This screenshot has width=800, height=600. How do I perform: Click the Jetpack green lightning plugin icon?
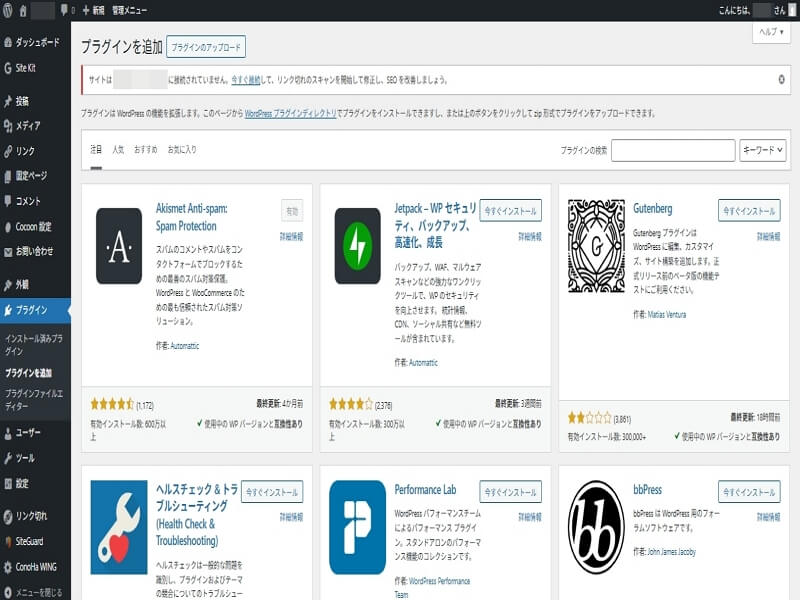(x=357, y=246)
